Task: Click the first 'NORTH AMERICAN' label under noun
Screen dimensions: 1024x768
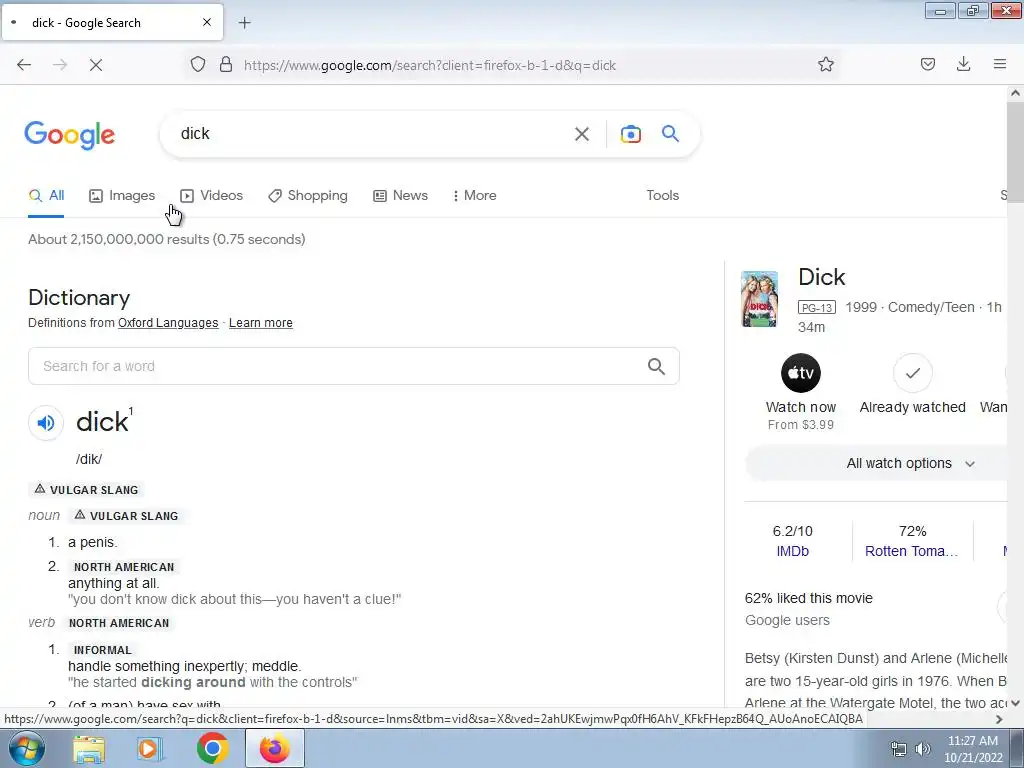Action: (124, 567)
